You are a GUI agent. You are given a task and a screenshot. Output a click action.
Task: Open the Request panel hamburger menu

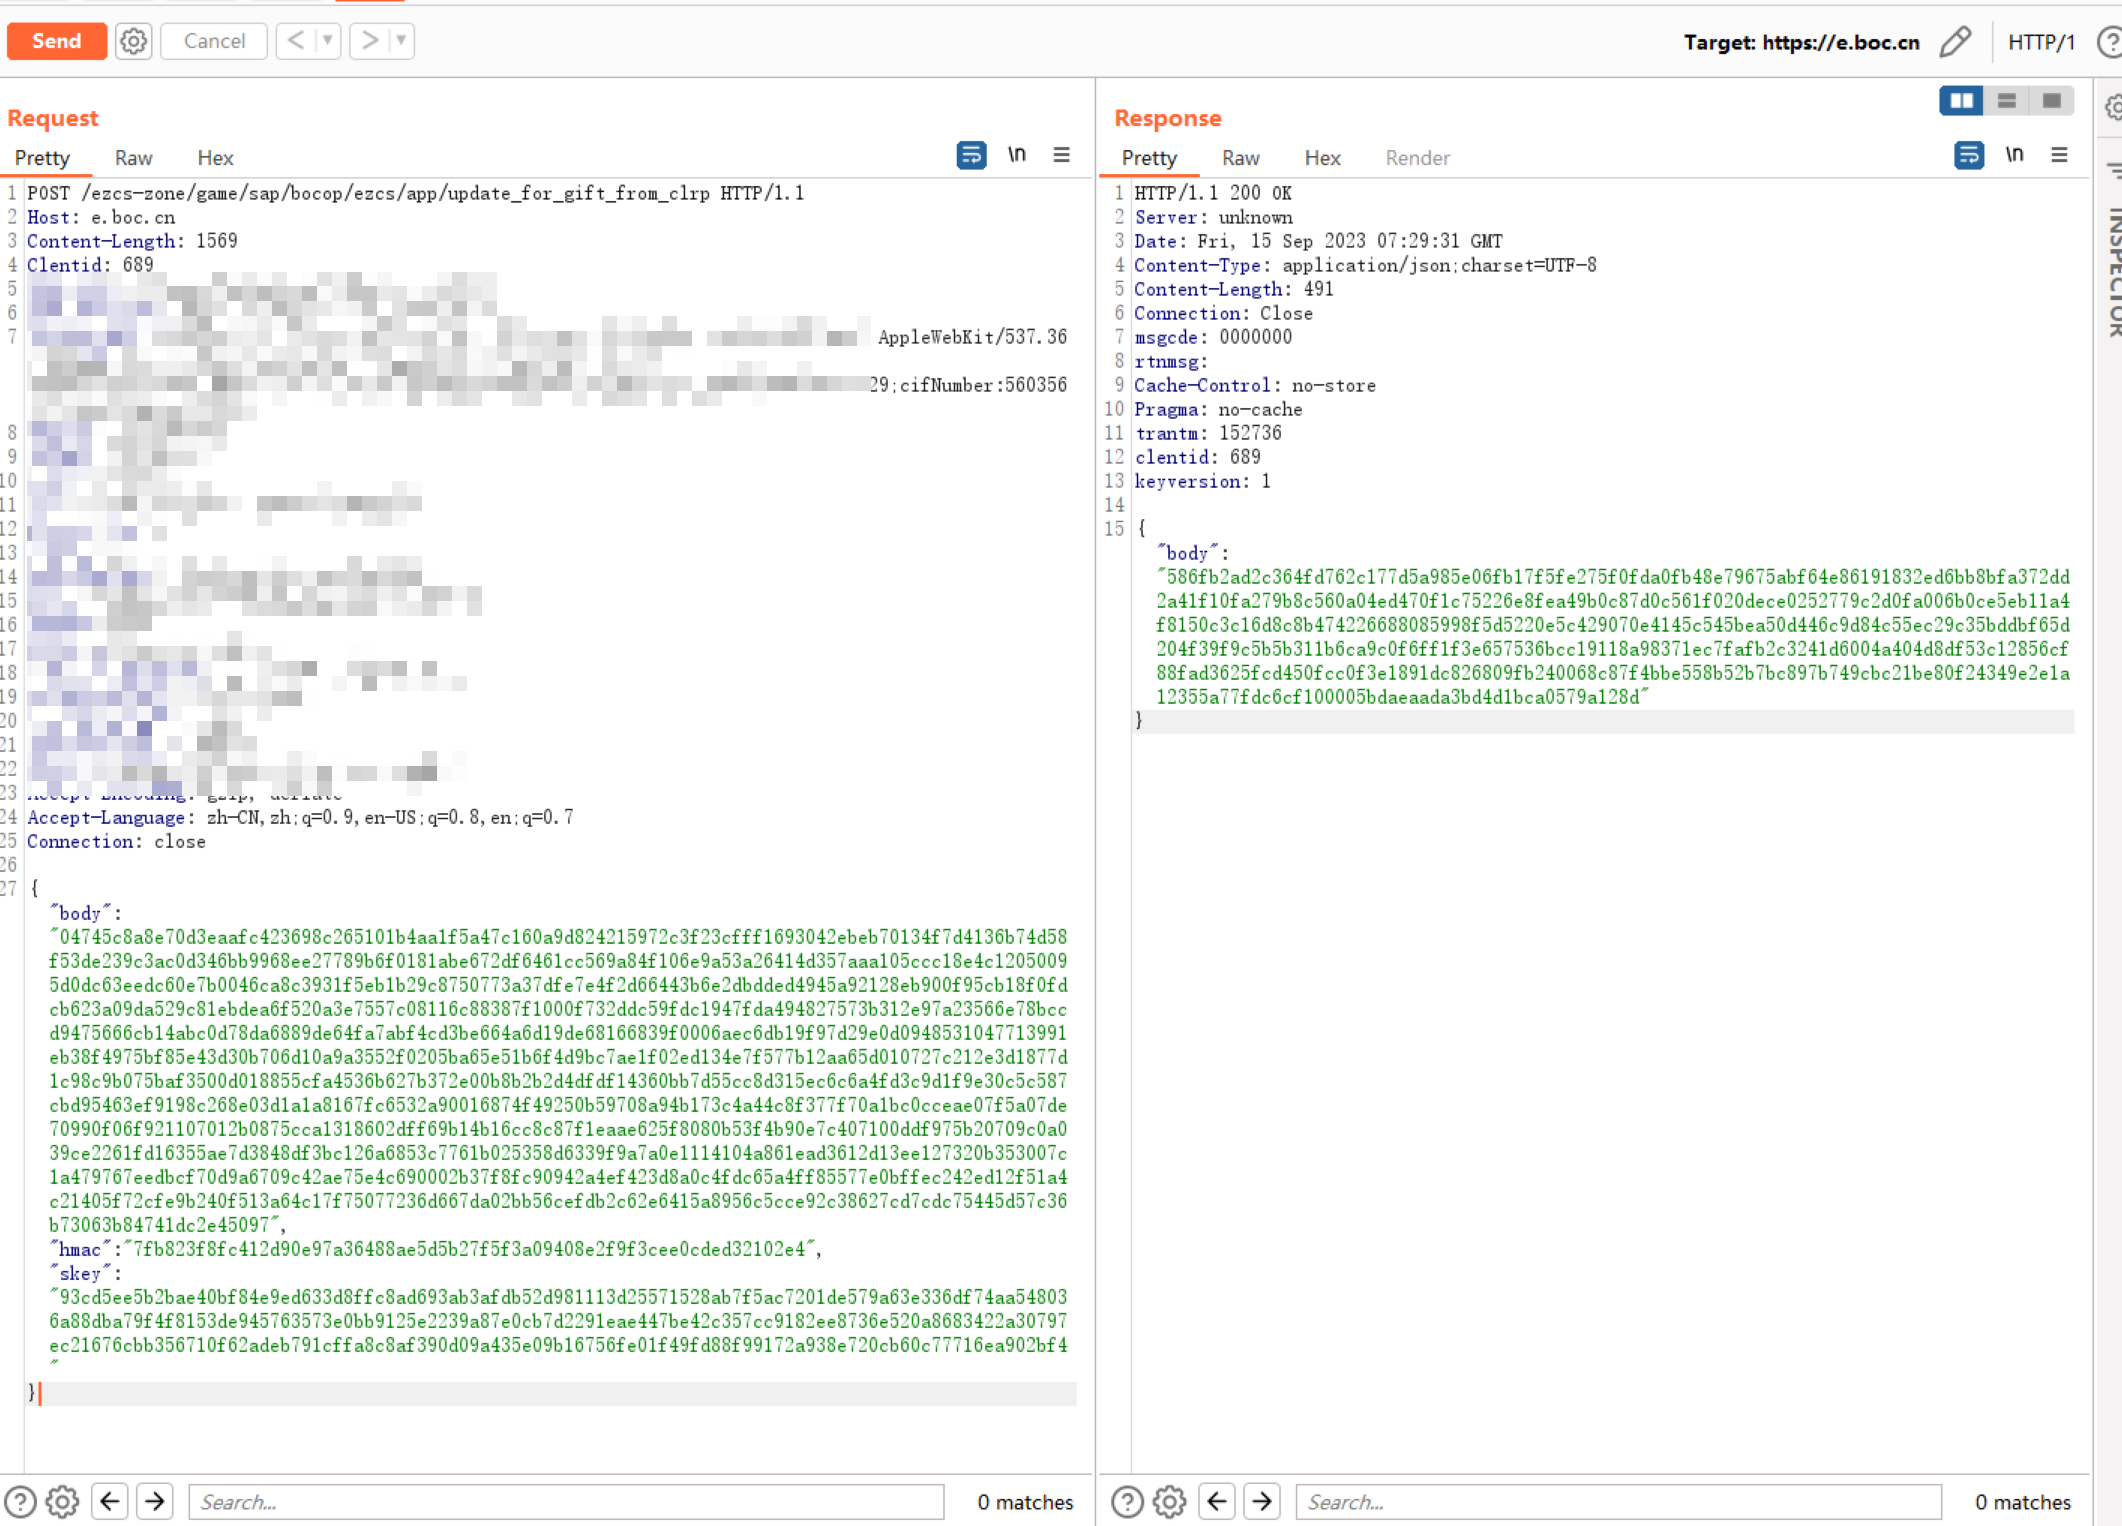point(1061,155)
